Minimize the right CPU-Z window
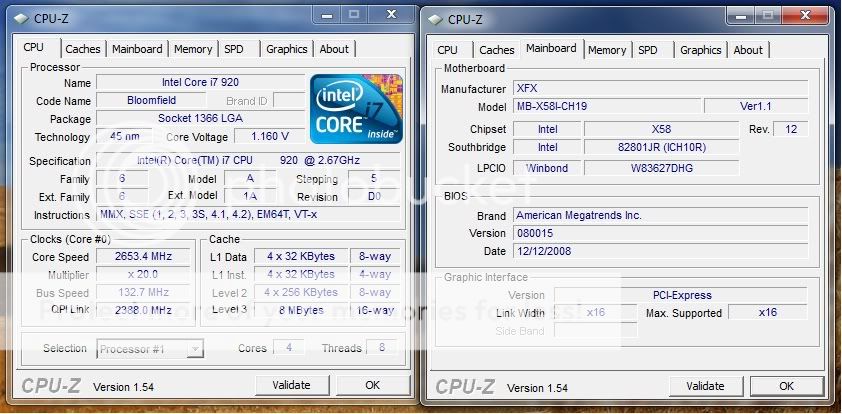 click(x=739, y=16)
